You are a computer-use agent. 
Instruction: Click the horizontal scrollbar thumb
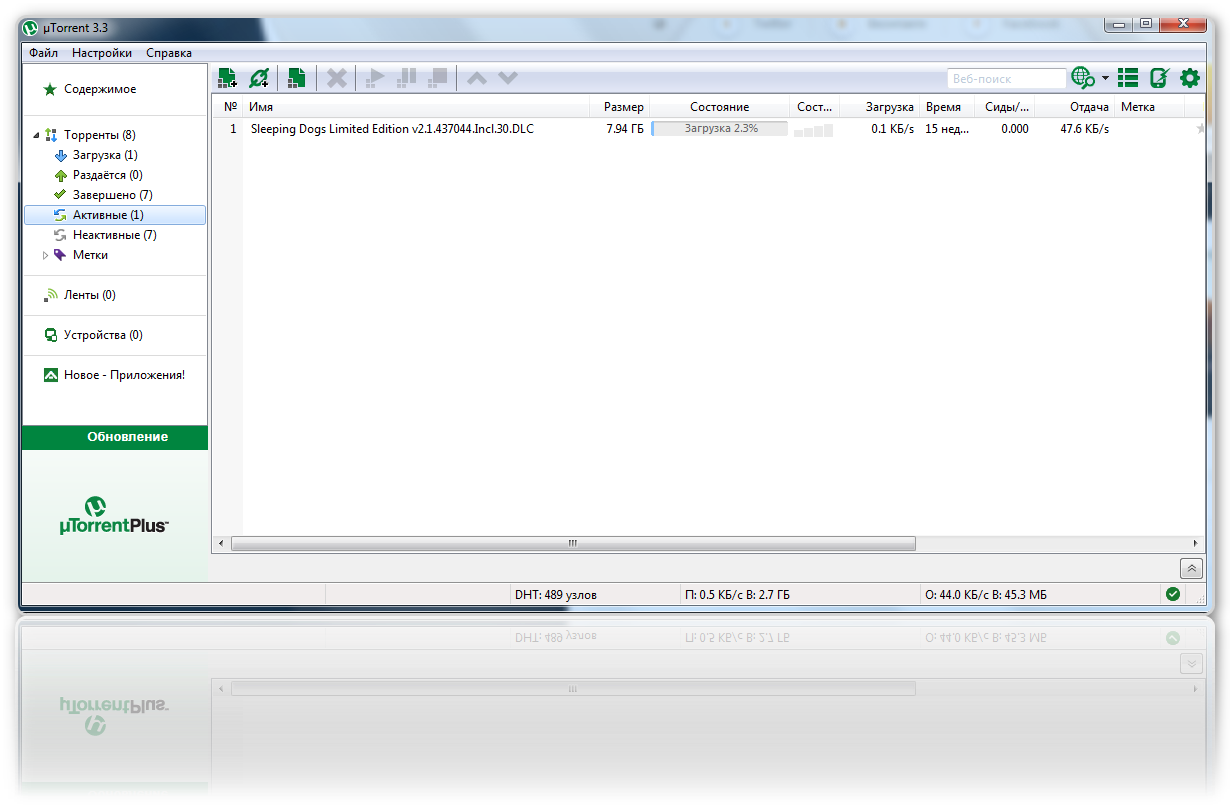click(573, 544)
